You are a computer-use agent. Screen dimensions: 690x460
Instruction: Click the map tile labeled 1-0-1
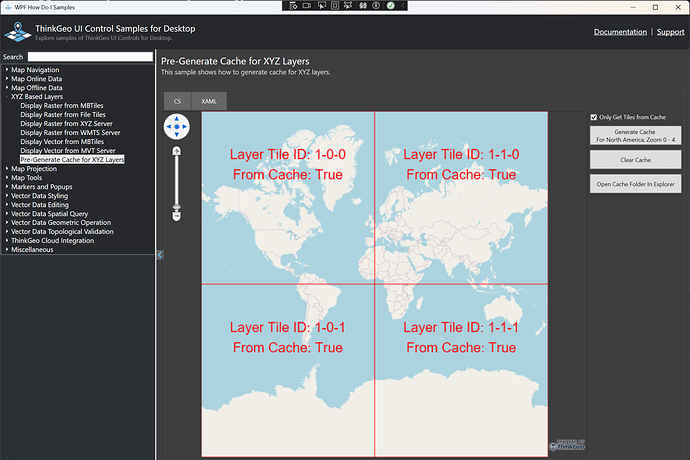point(288,371)
